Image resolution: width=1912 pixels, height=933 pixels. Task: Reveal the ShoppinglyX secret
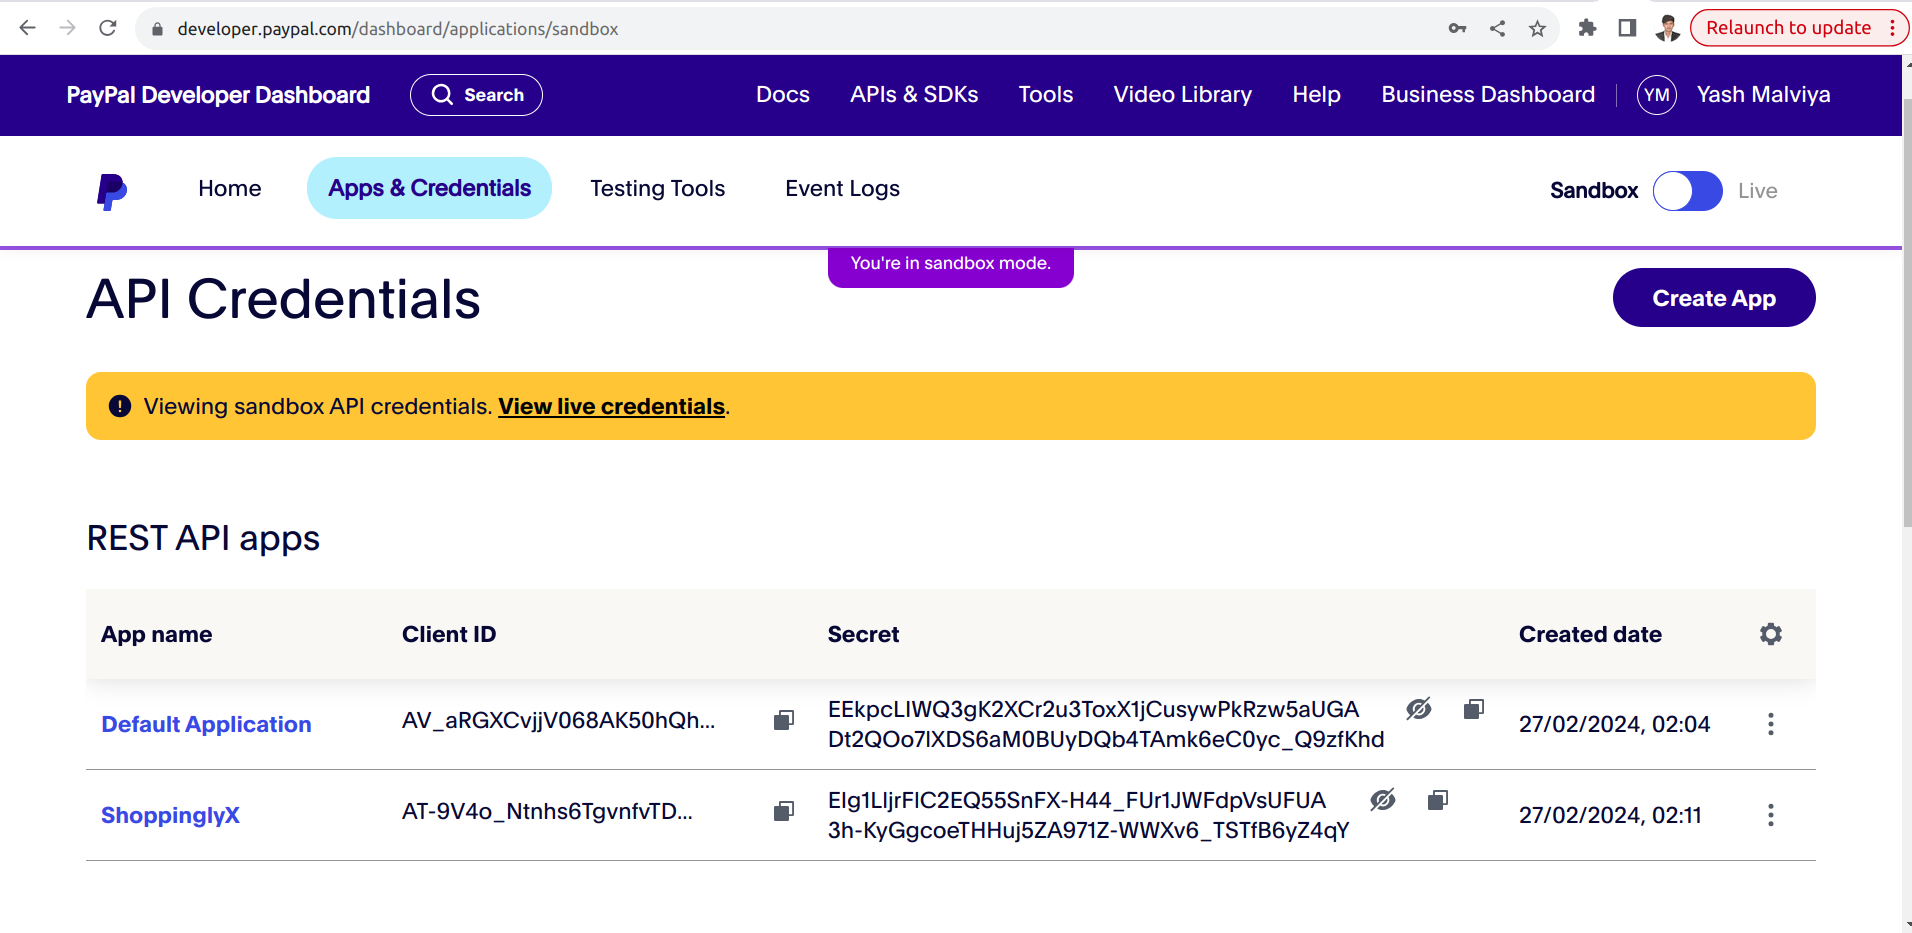(x=1382, y=800)
